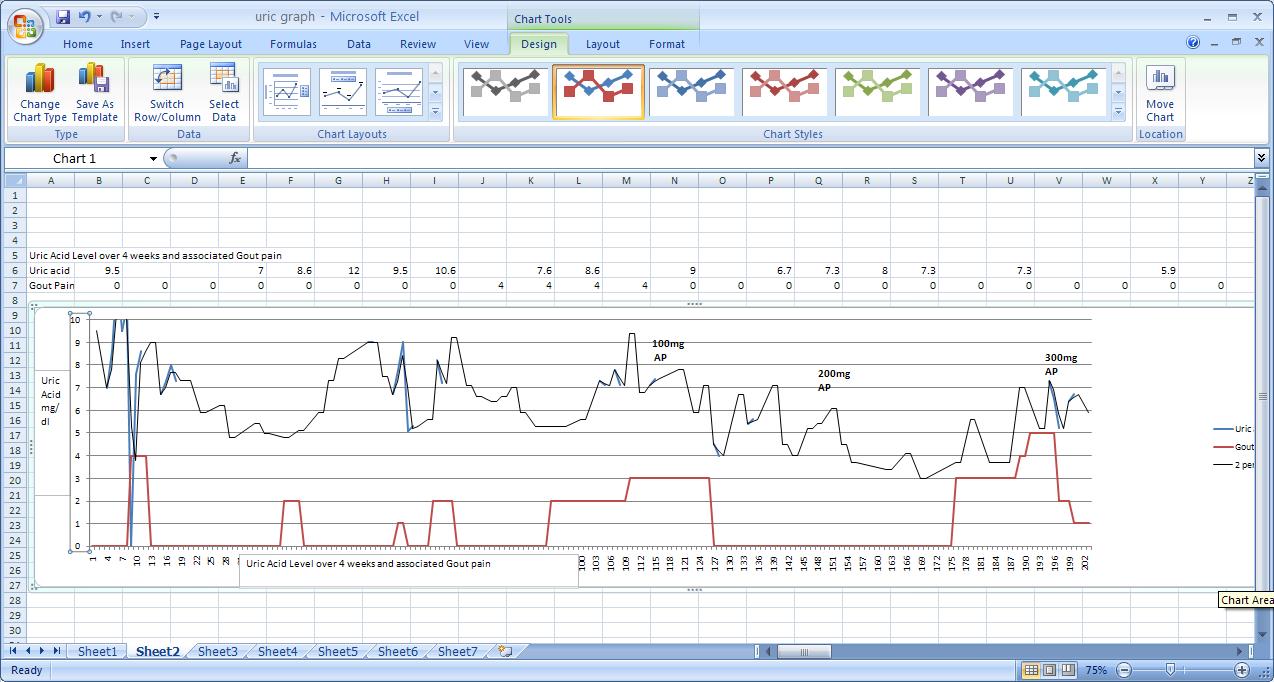Open the Undo history dropdown
Viewport: 1274px width, 682px height.
[99, 17]
